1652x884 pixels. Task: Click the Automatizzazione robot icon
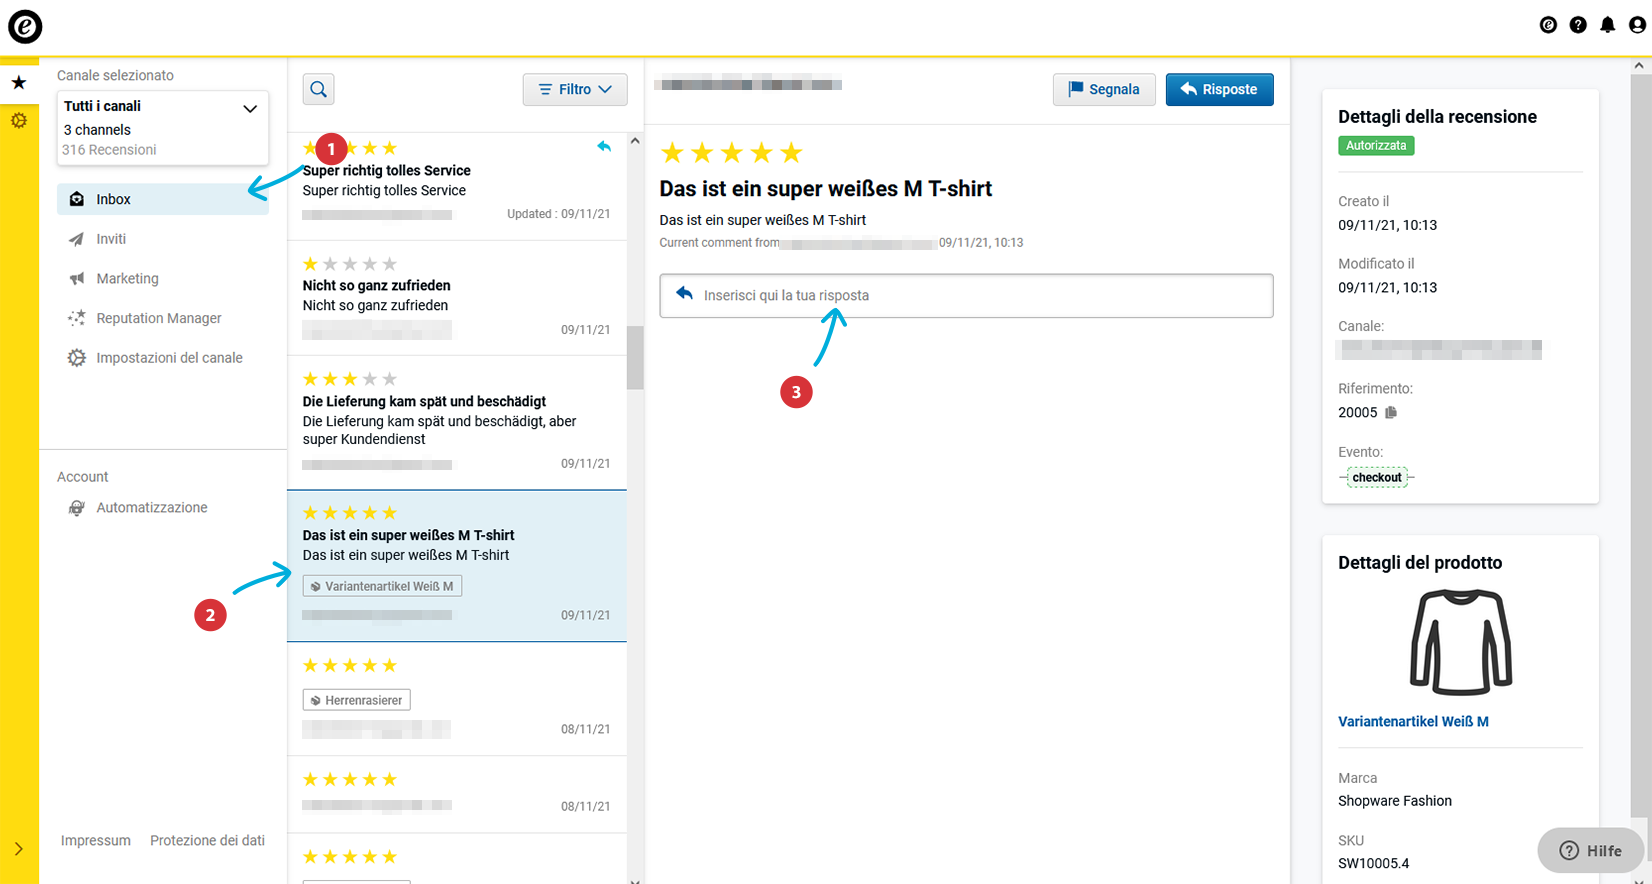pyautogui.click(x=76, y=508)
